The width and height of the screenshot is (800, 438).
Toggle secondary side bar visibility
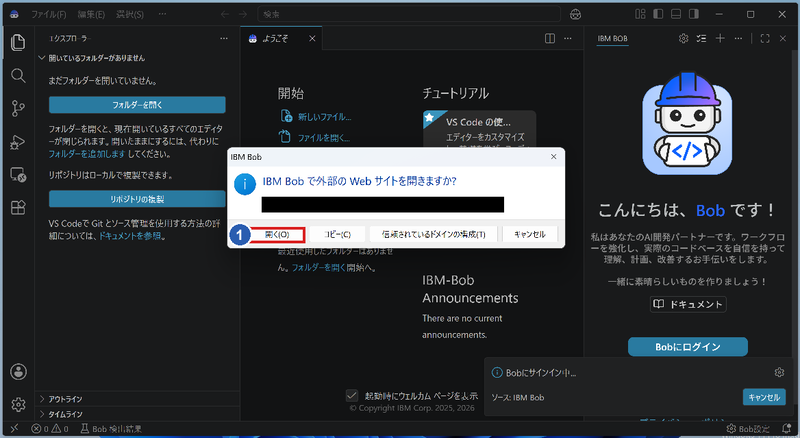694,14
